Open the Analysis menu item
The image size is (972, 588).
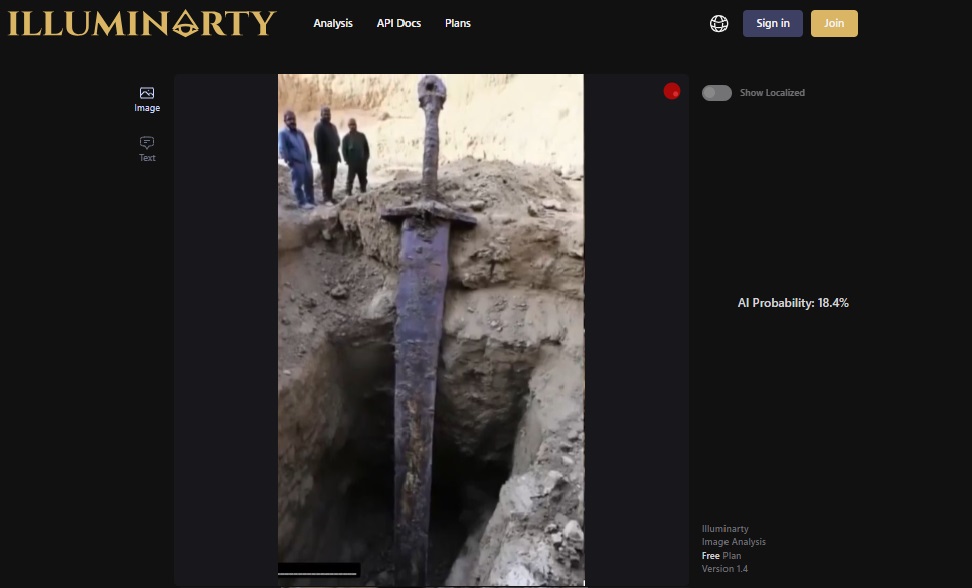tap(333, 23)
